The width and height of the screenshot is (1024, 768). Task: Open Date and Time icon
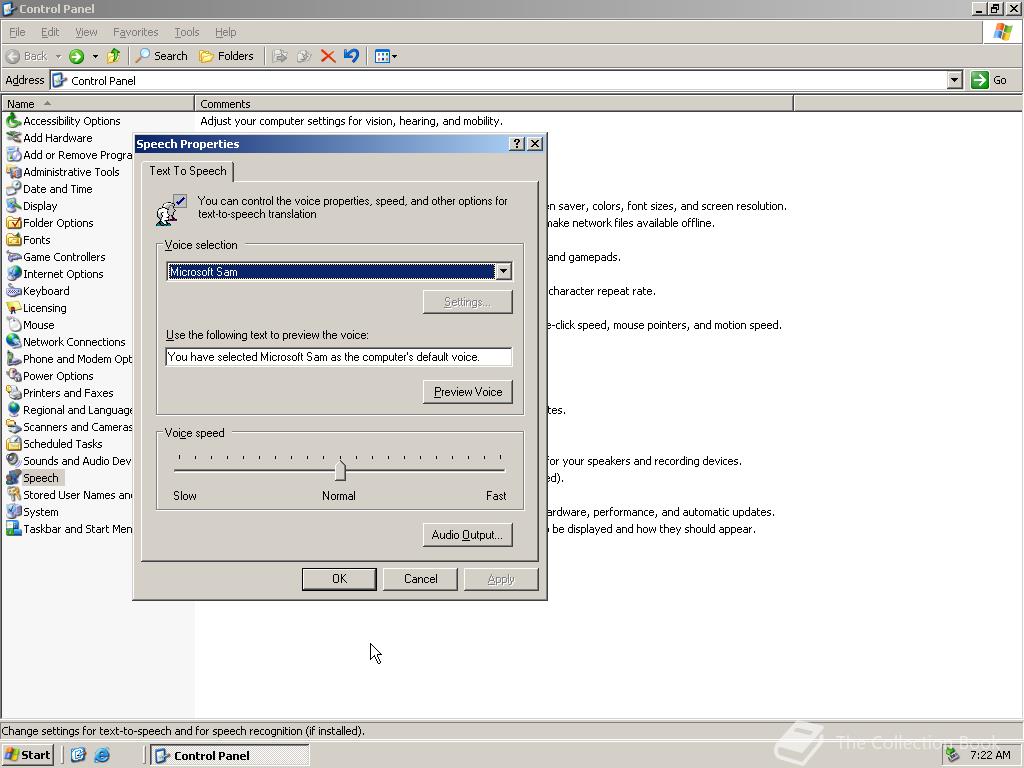click(13, 189)
